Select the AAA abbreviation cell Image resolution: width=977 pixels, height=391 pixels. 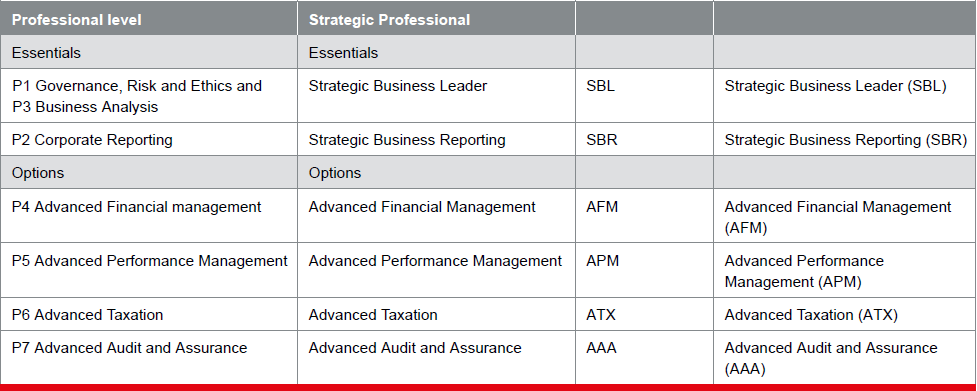644,357
